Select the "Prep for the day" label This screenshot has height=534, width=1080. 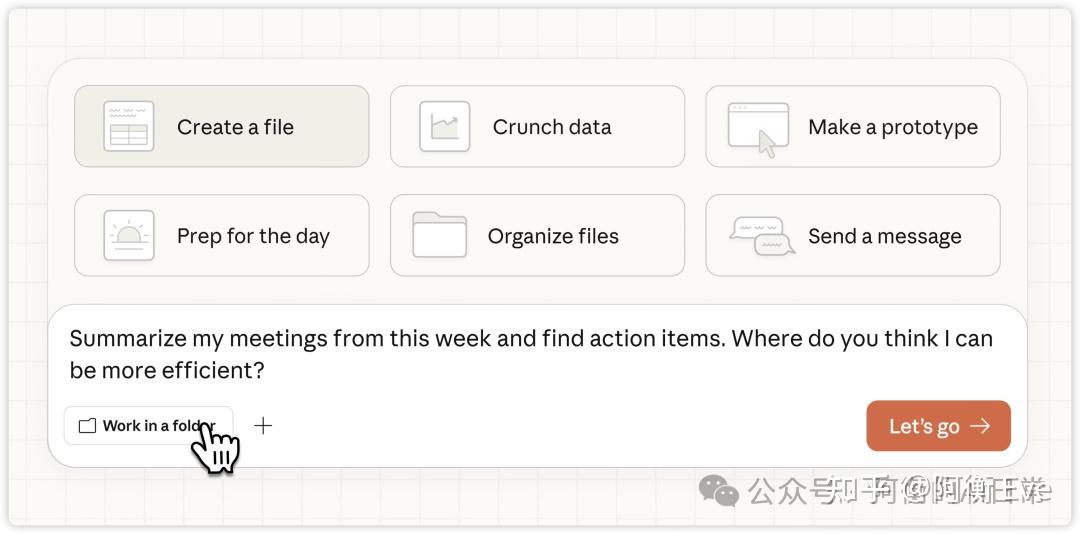(253, 236)
